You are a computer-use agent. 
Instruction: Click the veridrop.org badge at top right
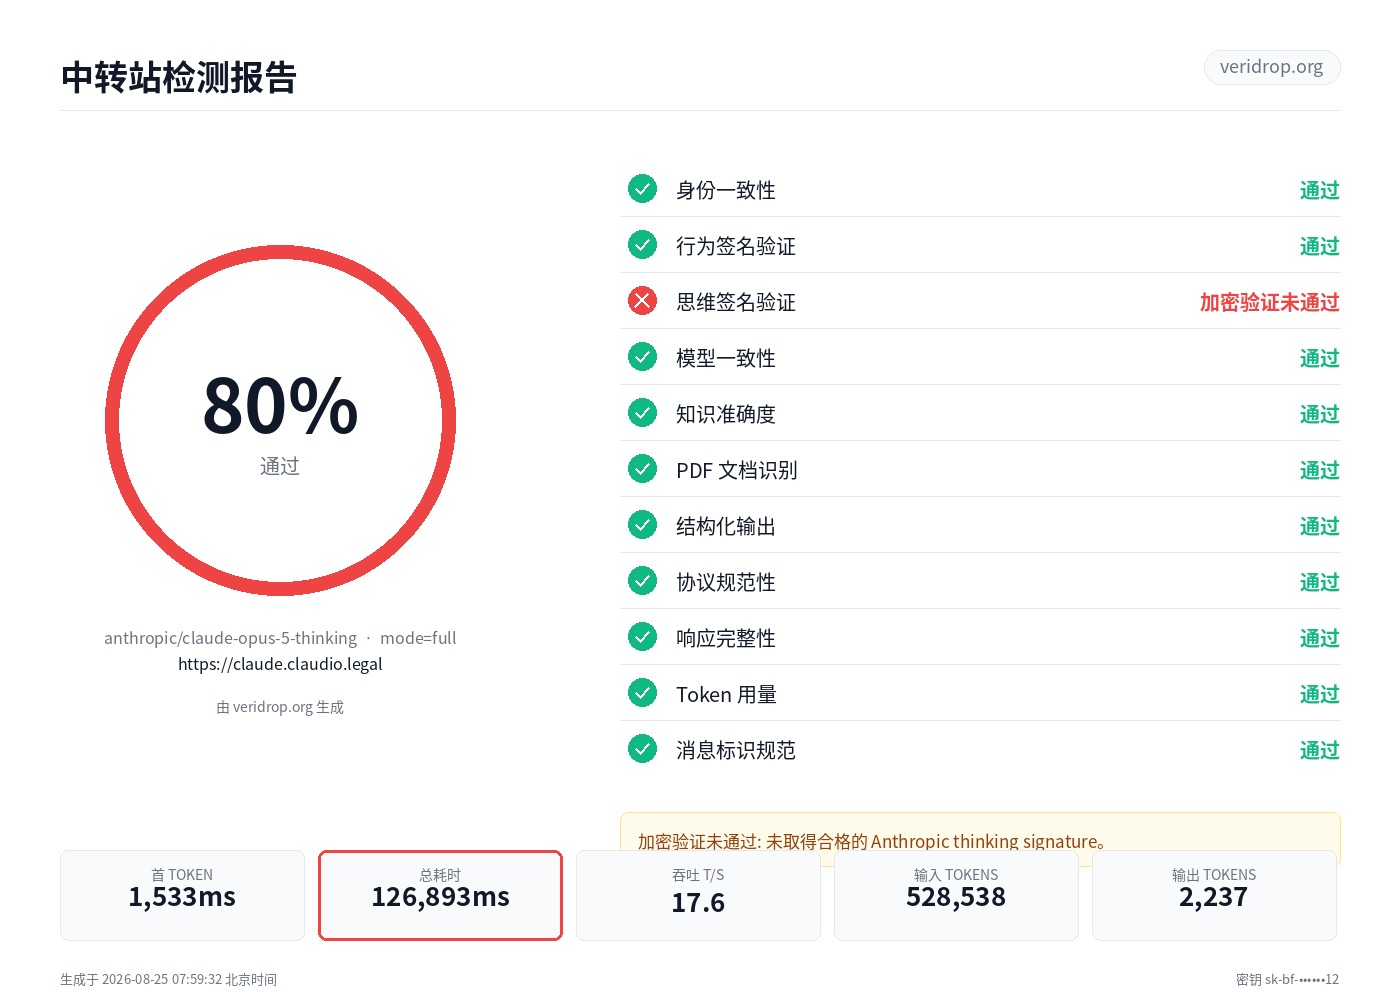(x=1271, y=67)
